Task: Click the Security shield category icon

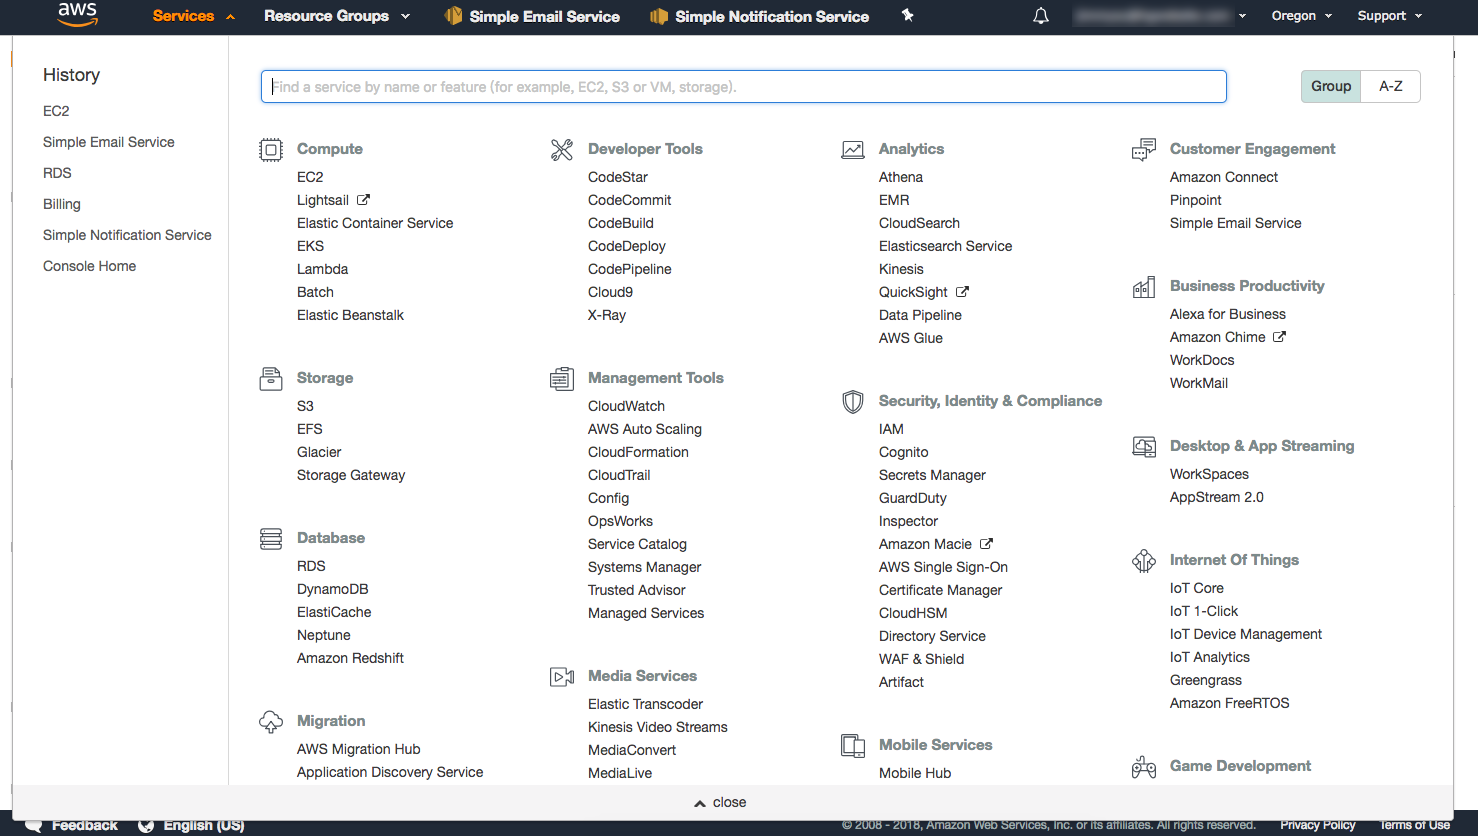Action: click(852, 402)
